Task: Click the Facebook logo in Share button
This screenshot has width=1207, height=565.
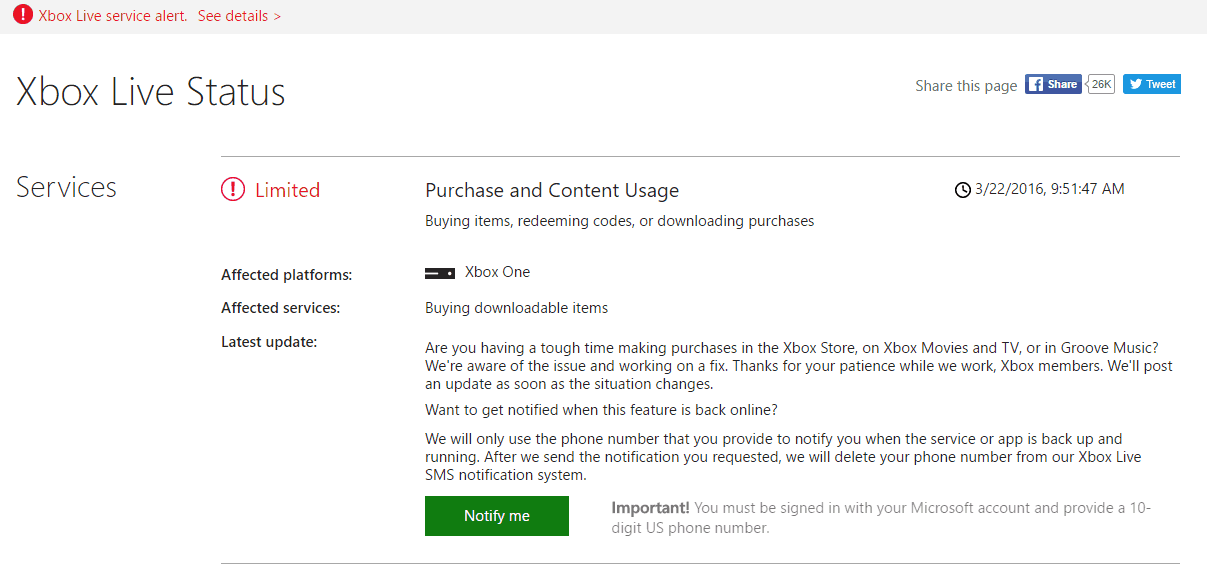Action: (1036, 84)
